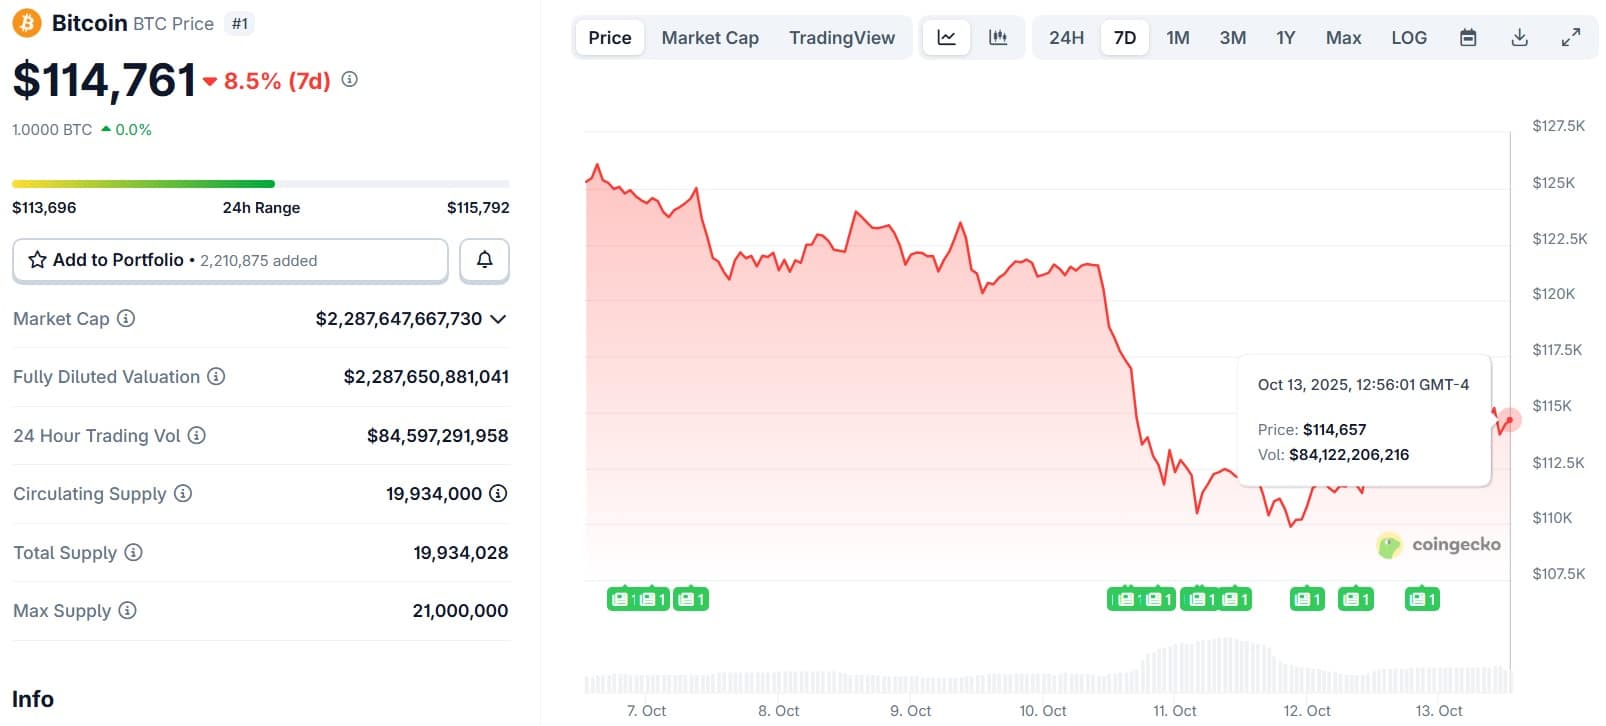Switch to the Market Cap tab
The image size is (1606, 726).
tap(710, 38)
